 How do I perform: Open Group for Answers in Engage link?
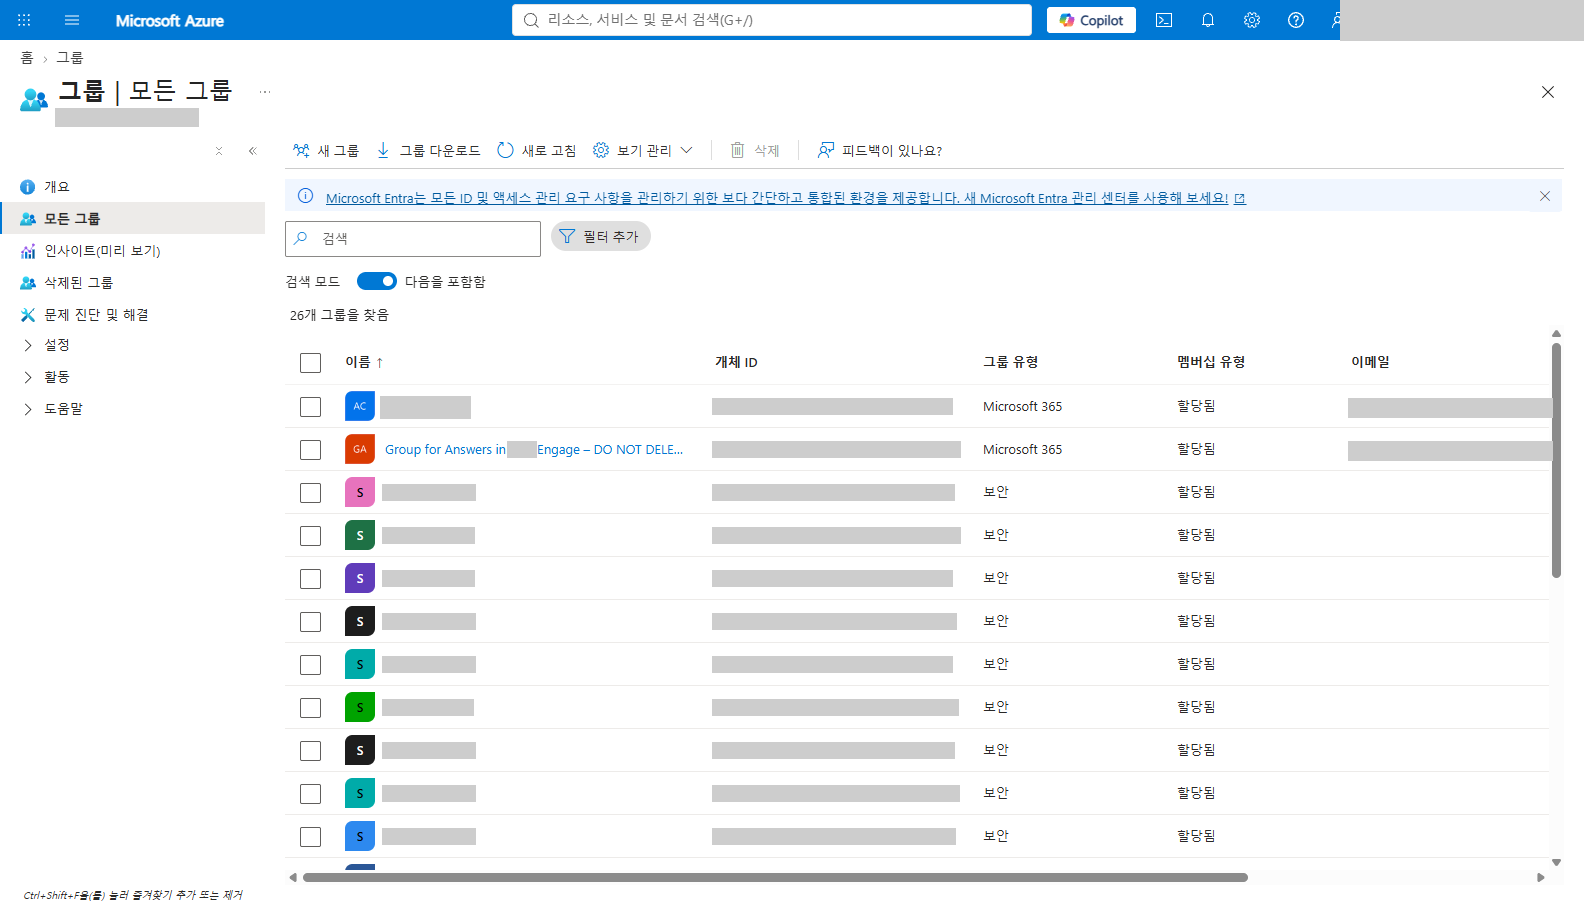[x=534, y=449]
